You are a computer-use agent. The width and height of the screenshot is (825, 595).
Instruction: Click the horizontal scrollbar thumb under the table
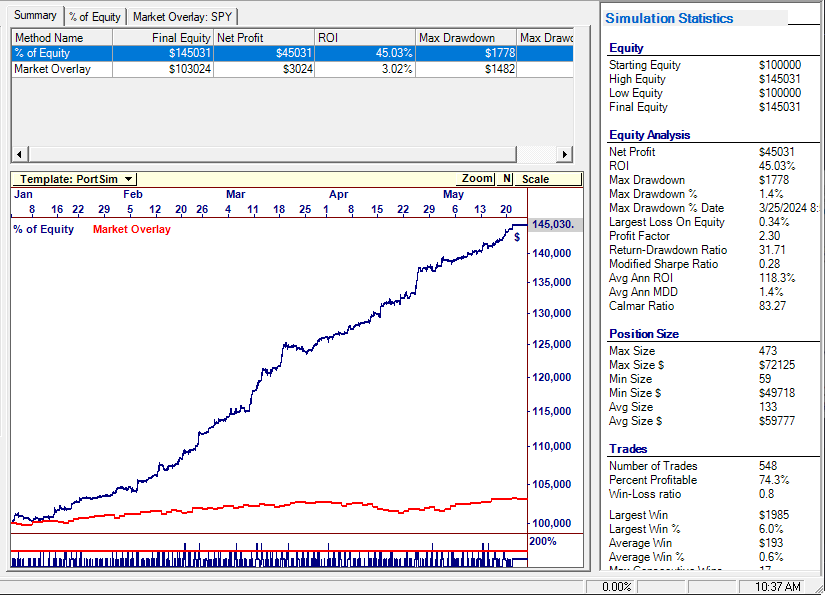point(273,154)
